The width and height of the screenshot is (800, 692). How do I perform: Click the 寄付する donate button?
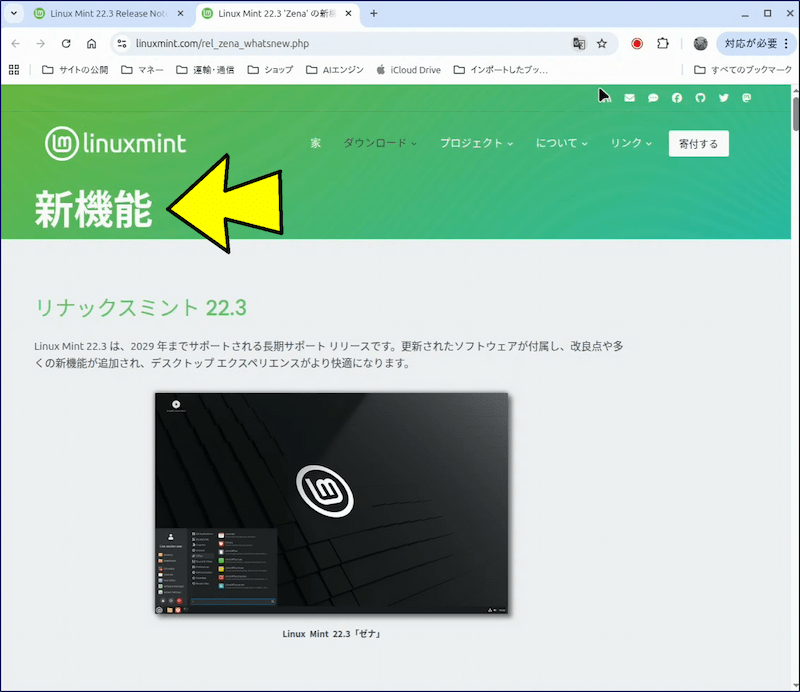tap(698, 143)
